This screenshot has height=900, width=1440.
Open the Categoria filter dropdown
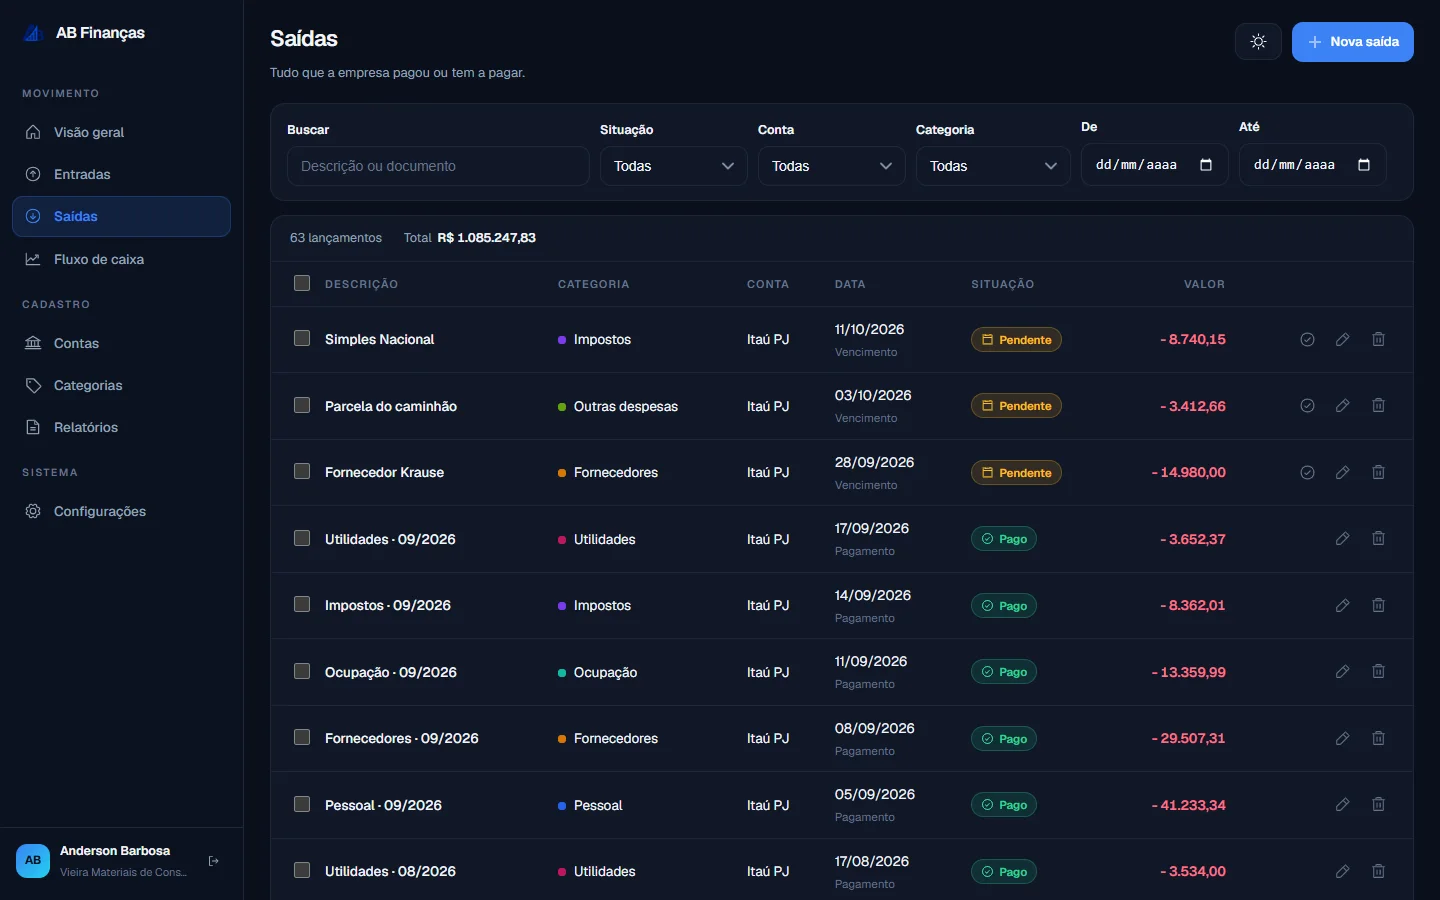pos(993,166)
